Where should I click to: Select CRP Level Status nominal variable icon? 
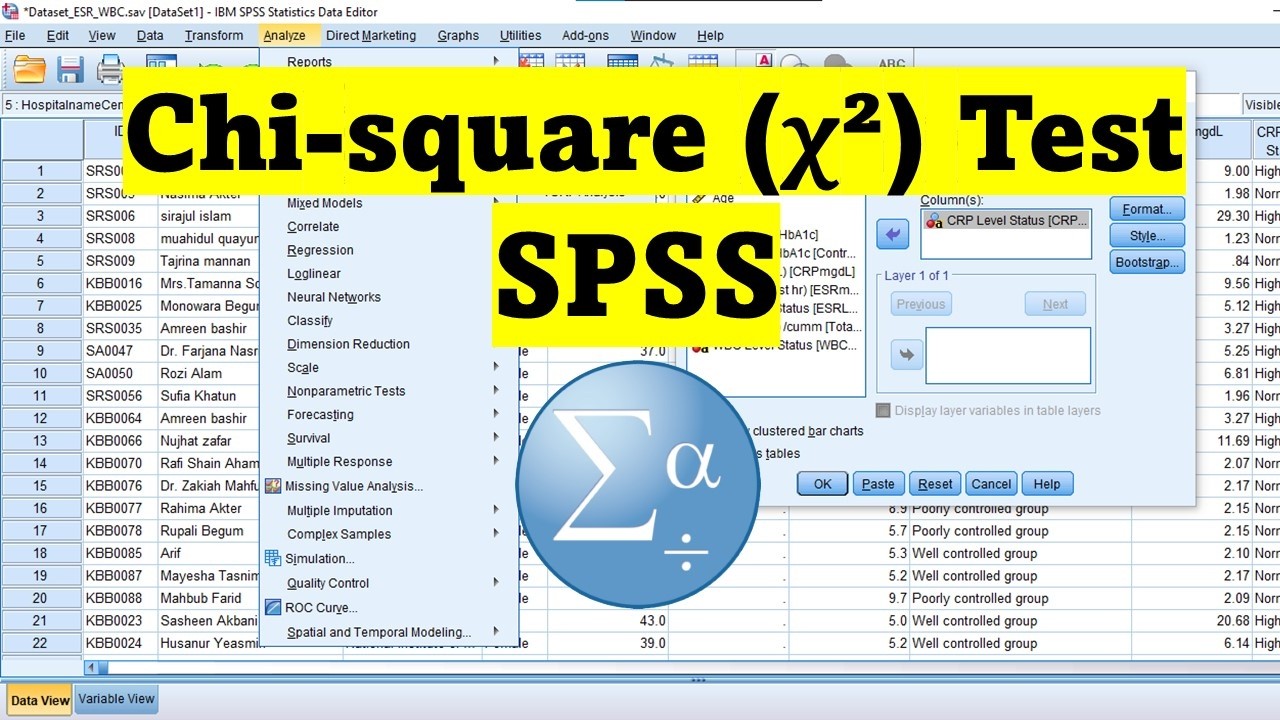934,221
